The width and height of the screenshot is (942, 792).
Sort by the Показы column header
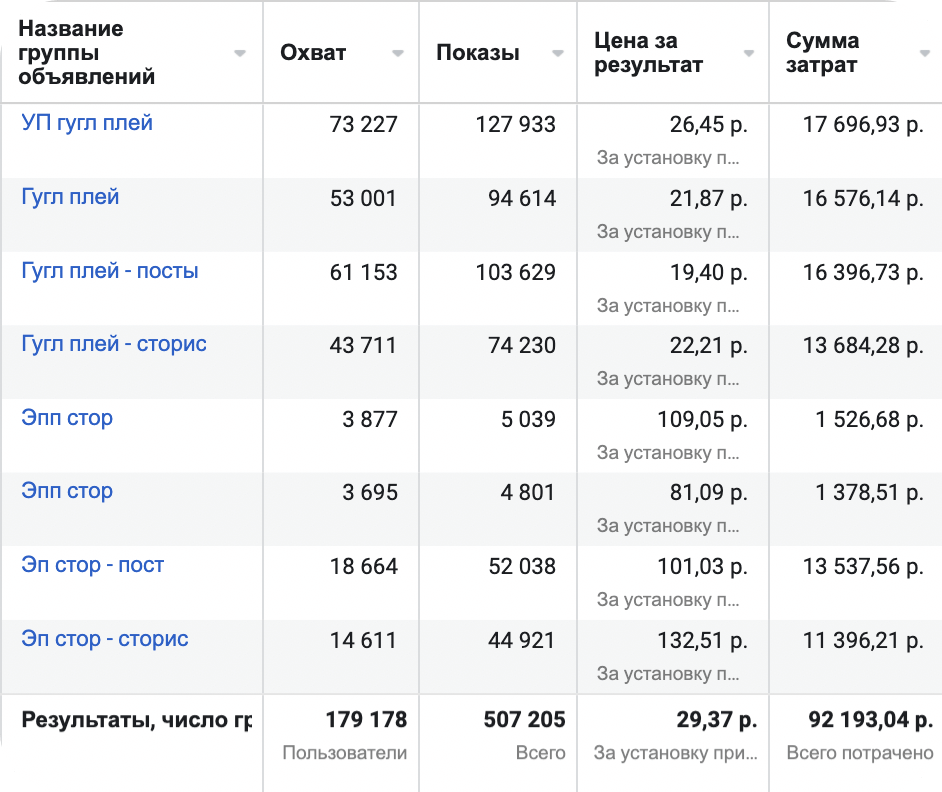tap(478, 54)
